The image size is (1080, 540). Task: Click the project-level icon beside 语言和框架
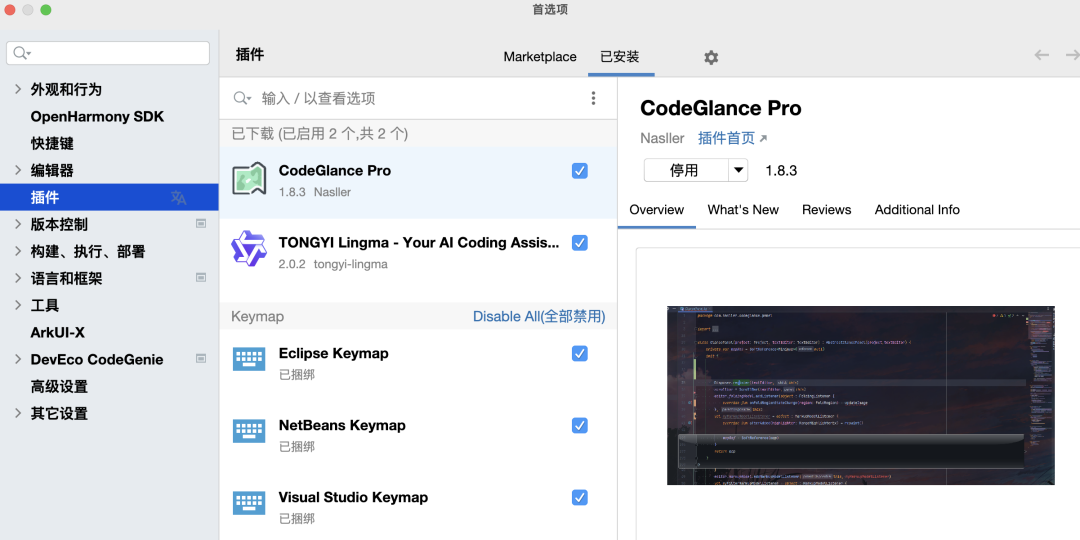click(x=201, y=278)
